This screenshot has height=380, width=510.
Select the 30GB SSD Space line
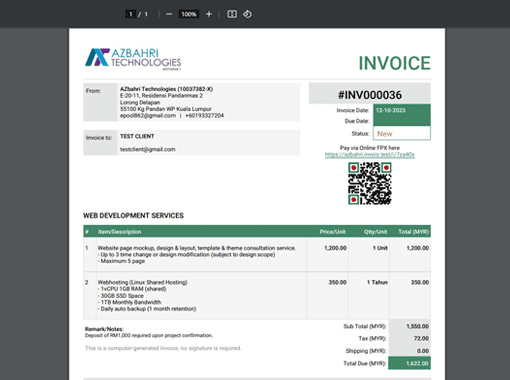coord(121,296)
